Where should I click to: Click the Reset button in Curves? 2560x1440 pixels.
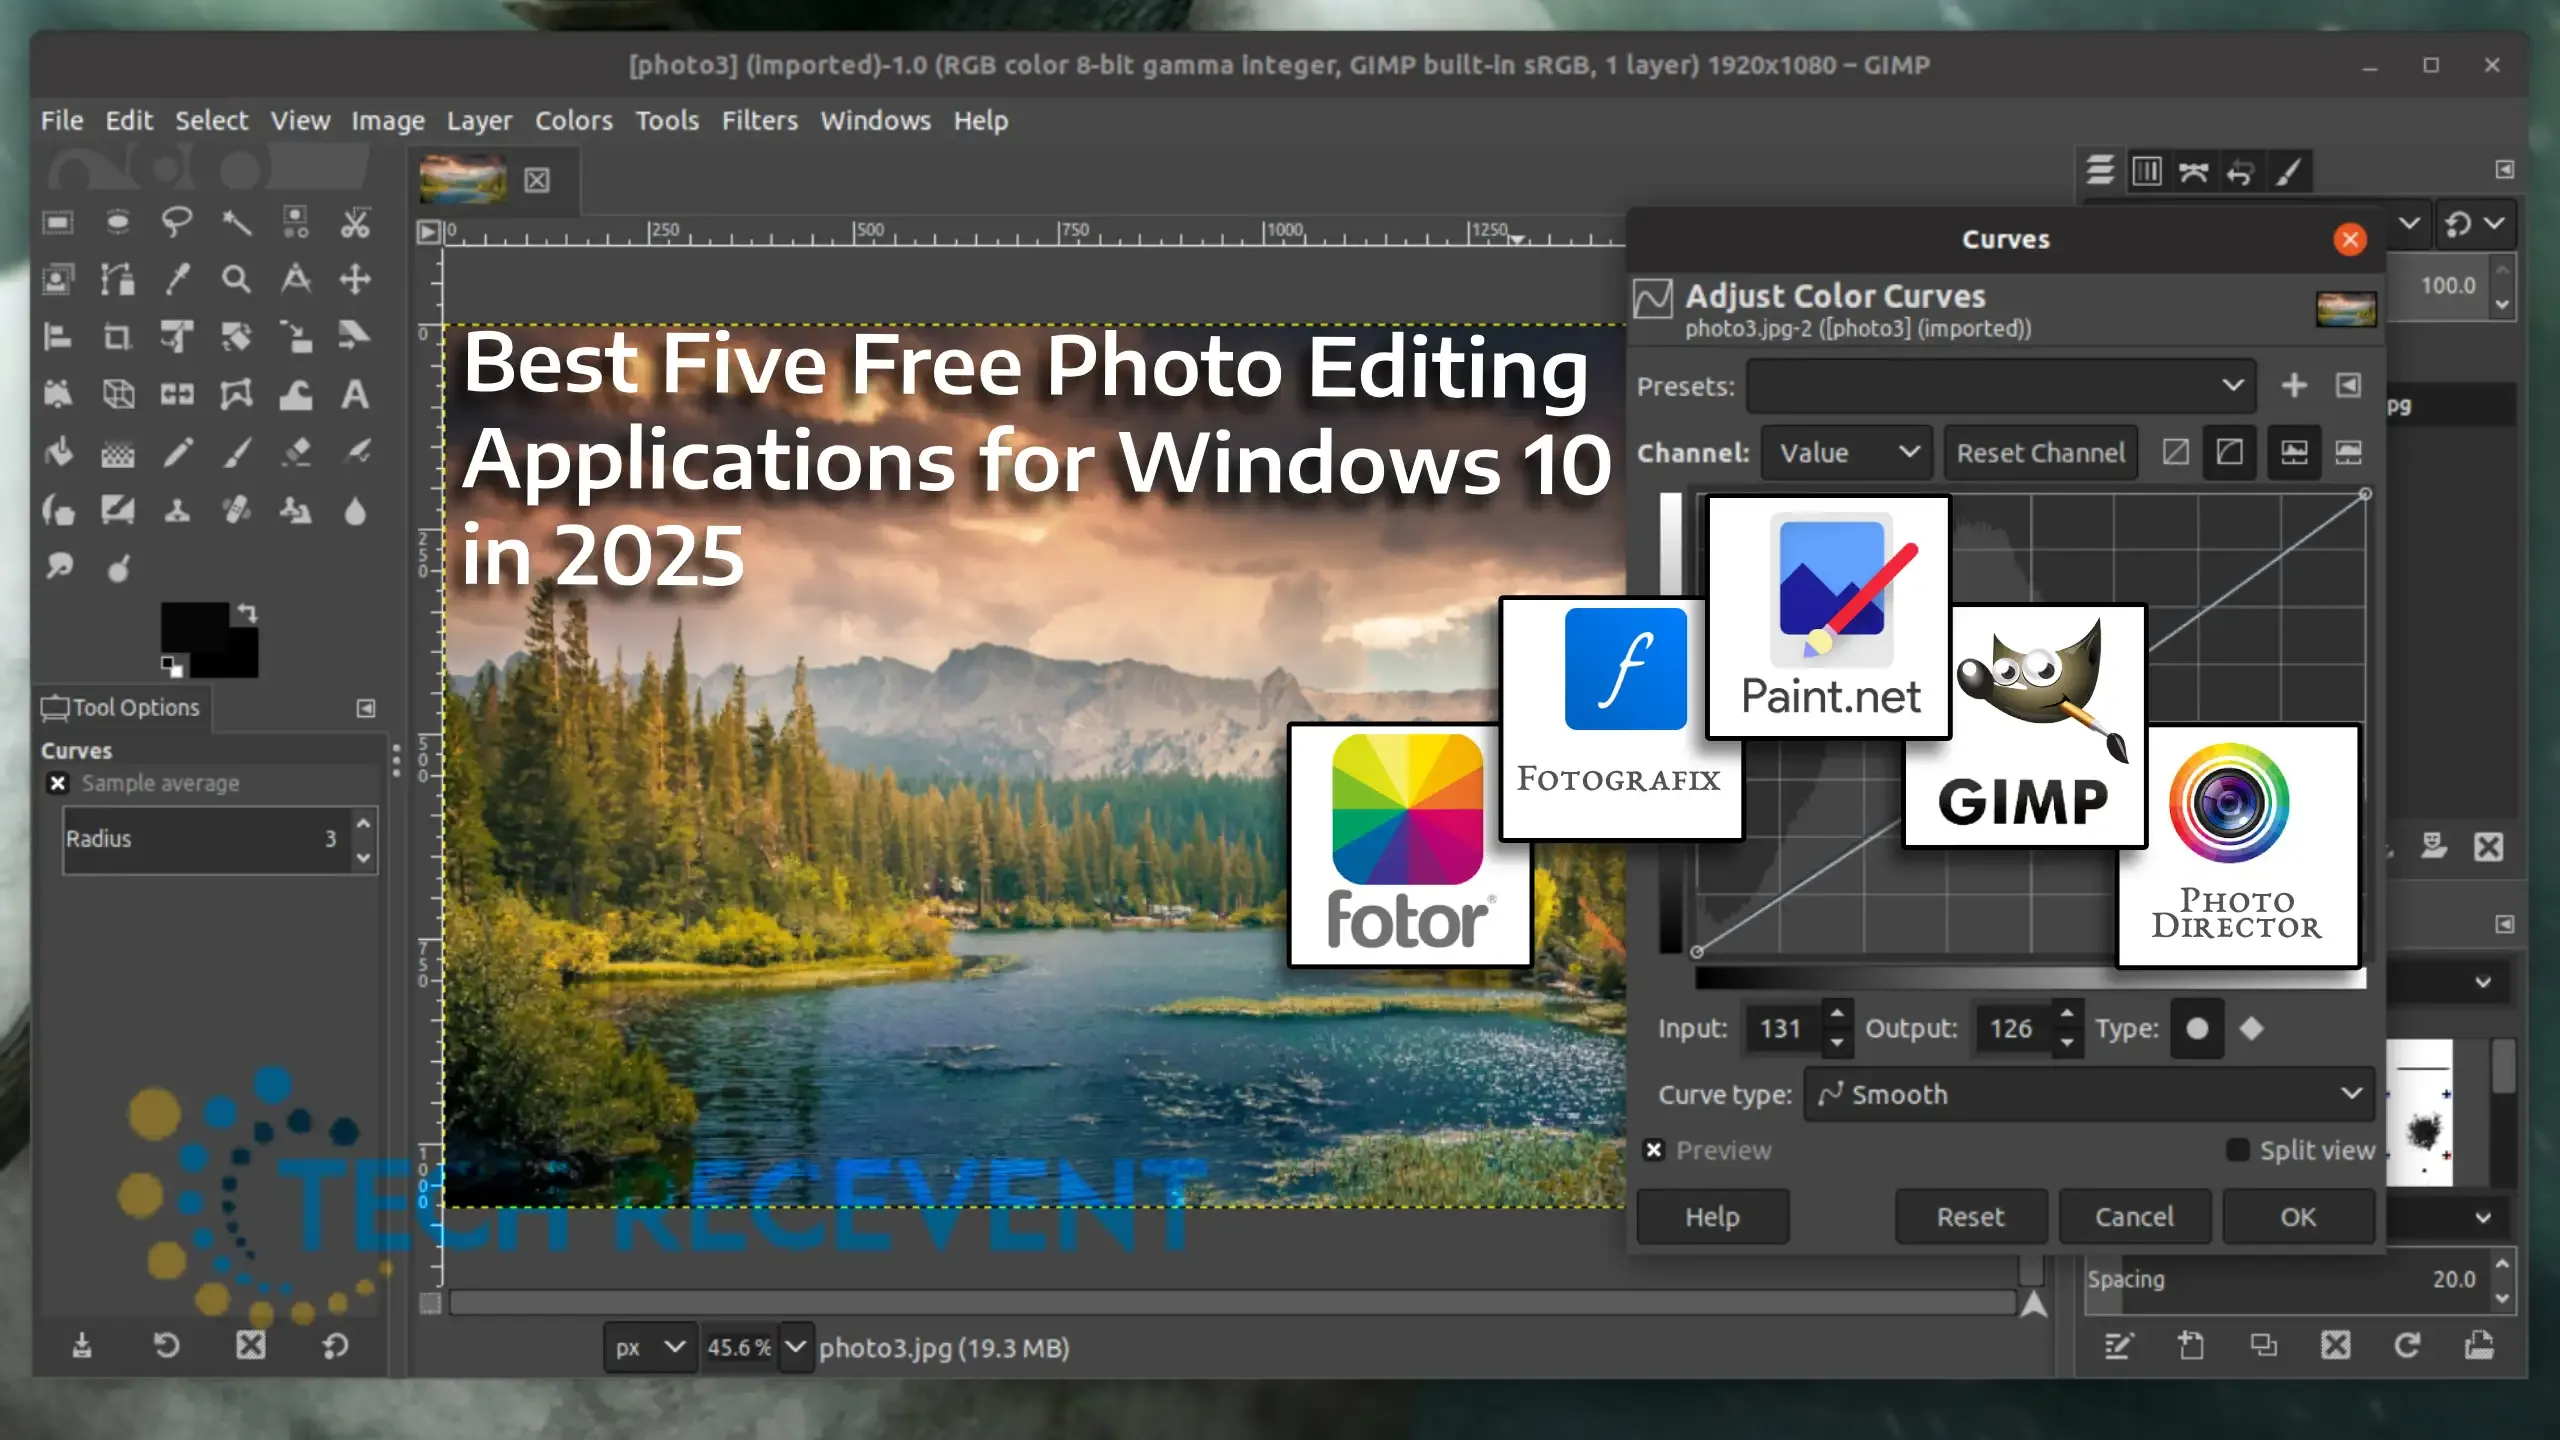1971,1217
